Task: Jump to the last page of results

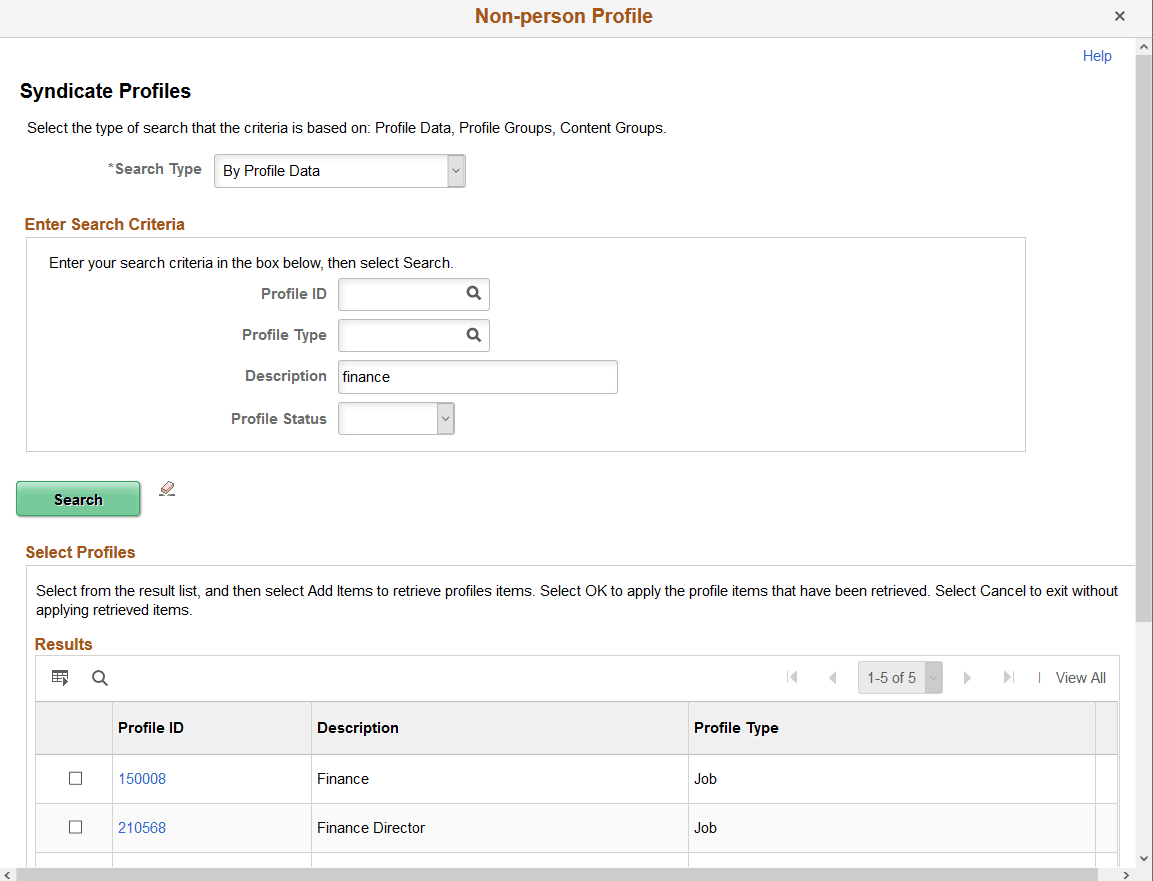Action: (x=1009, y=677)
